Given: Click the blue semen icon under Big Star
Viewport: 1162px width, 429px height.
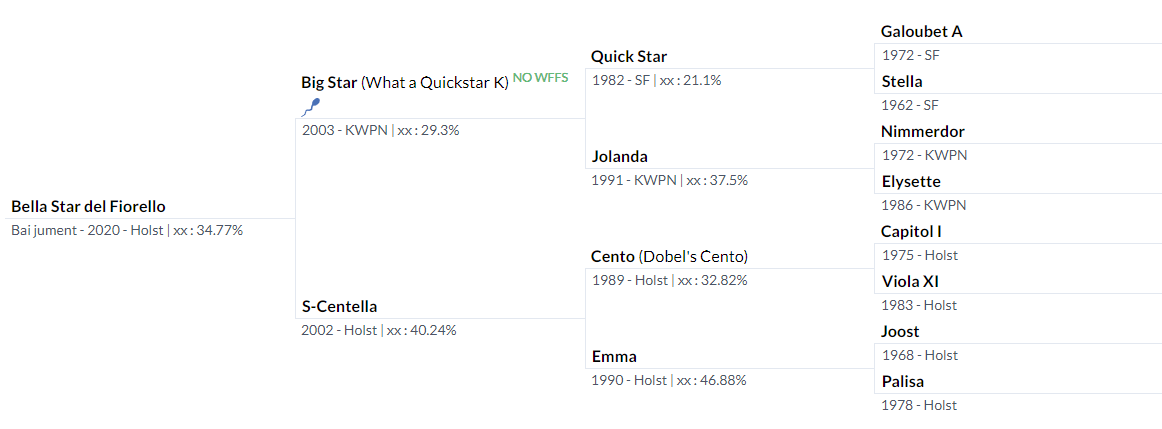Looking at the screenshot, I should coord(311,107).
